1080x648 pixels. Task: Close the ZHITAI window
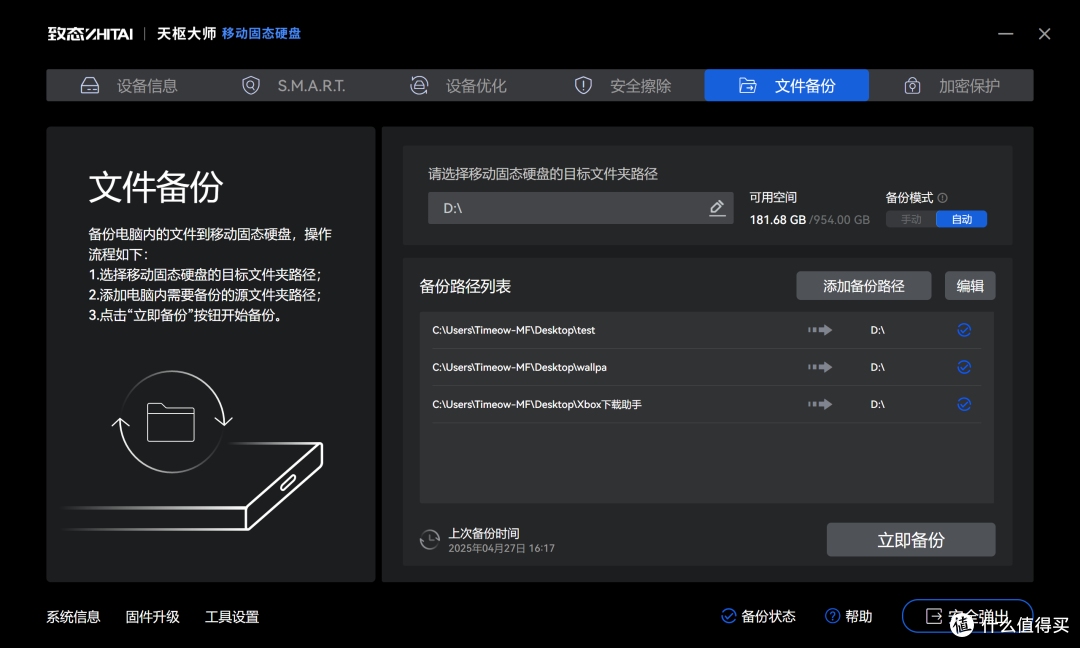(x=1044, y=34)
